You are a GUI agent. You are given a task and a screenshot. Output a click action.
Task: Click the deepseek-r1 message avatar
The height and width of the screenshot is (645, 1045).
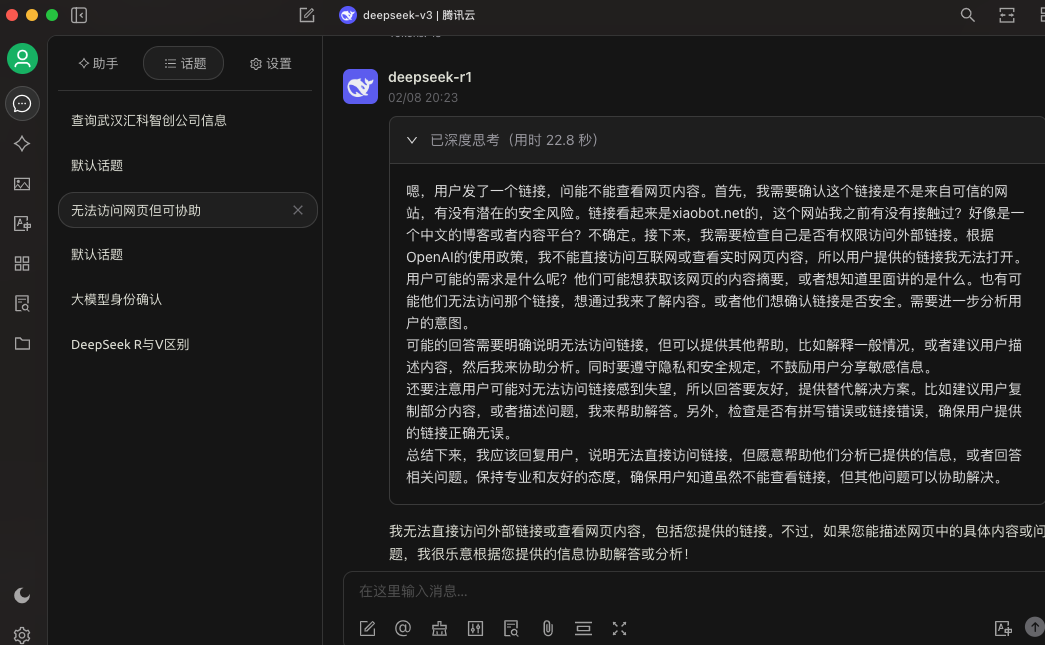361,87
